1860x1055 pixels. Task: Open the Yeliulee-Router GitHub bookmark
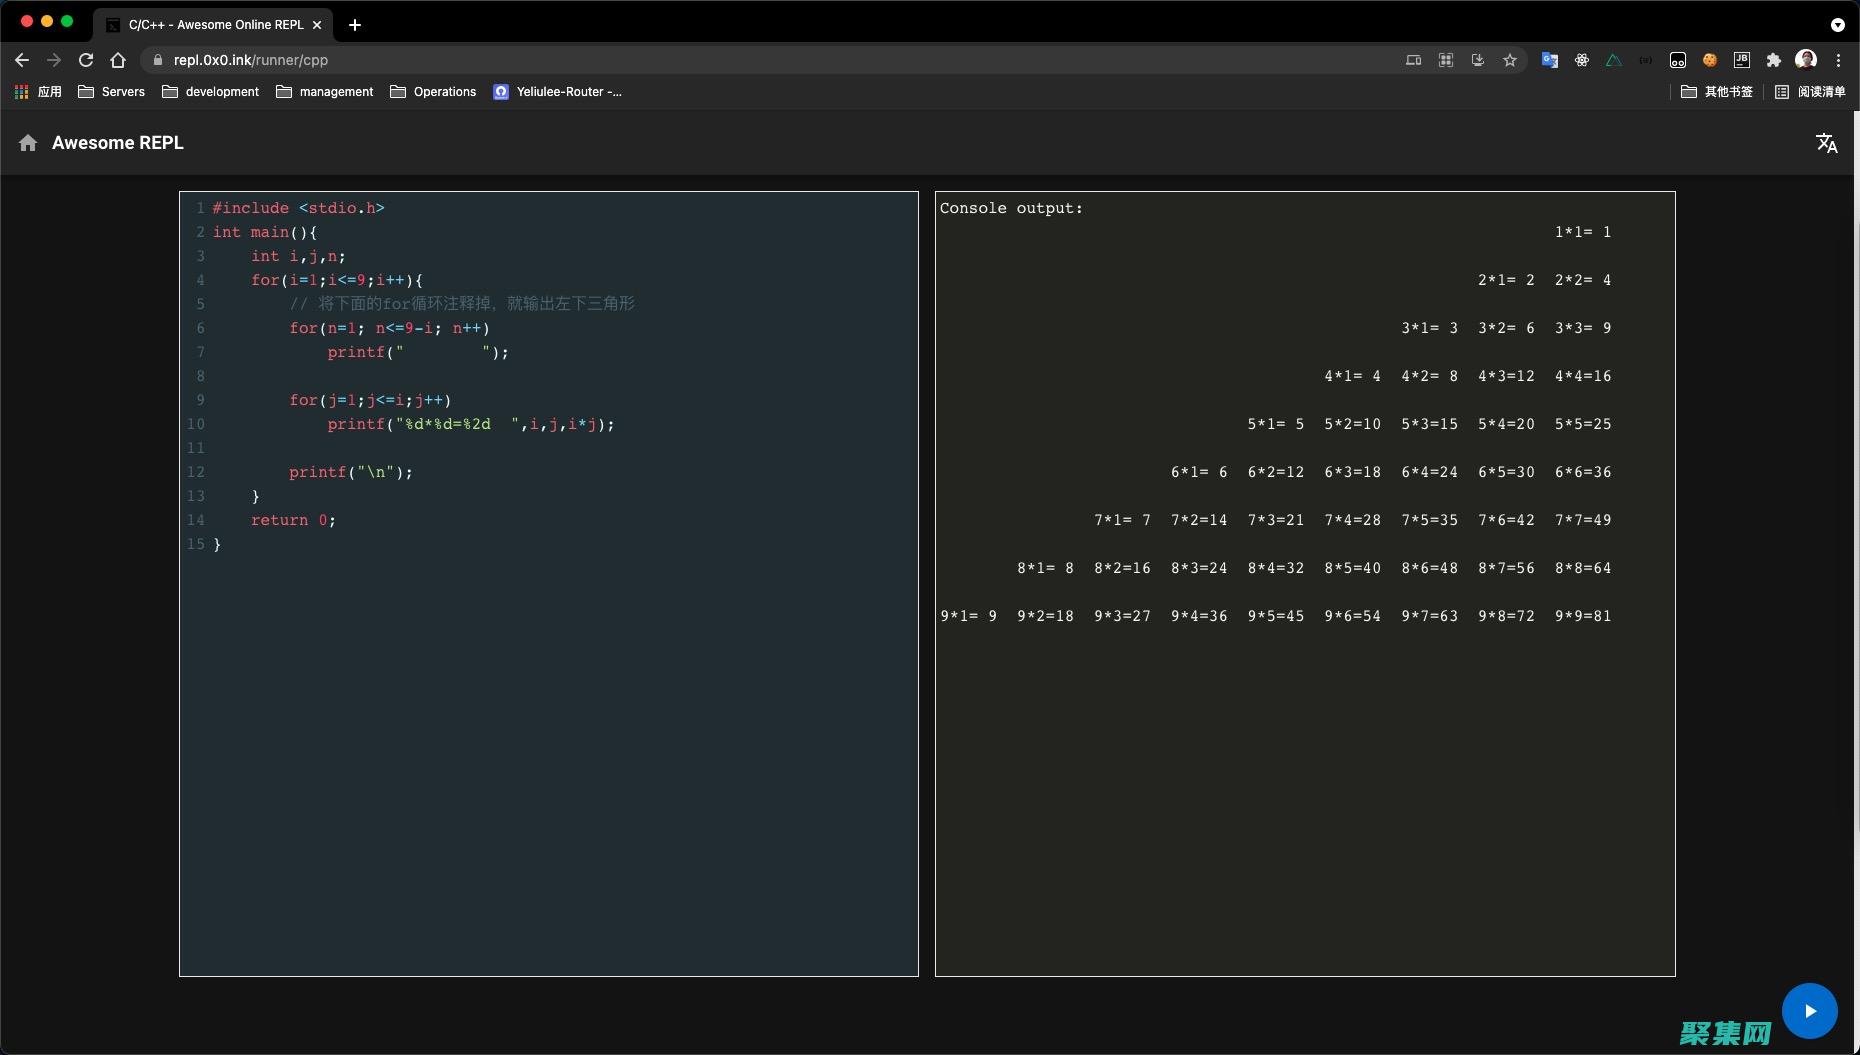click(x=557, y=92)
